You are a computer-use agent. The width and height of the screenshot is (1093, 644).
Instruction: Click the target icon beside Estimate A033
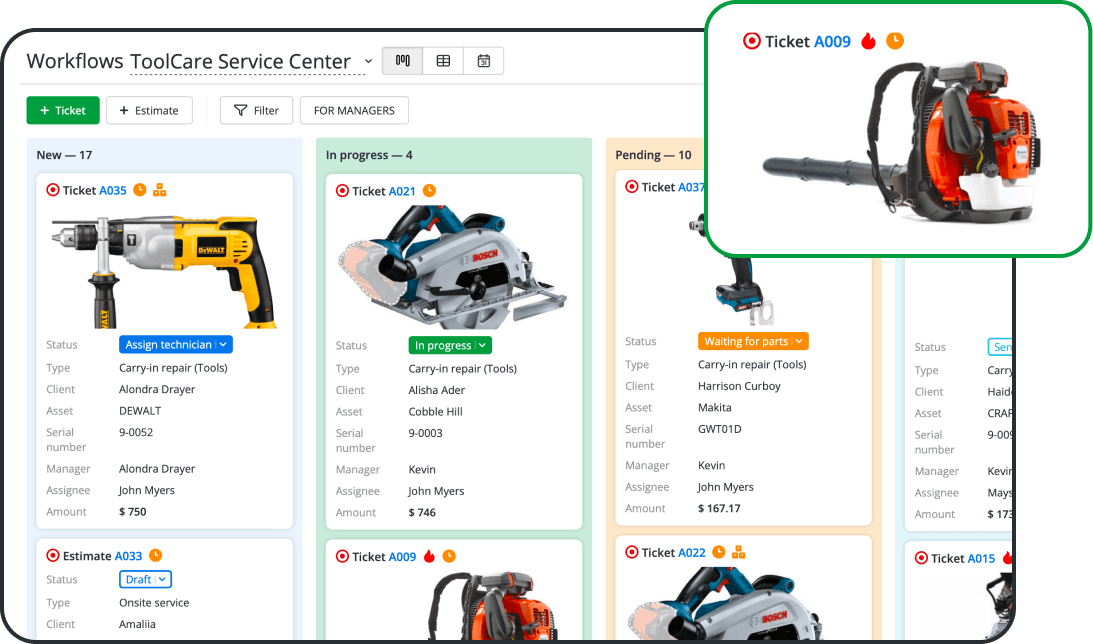(x=53, y=556)
